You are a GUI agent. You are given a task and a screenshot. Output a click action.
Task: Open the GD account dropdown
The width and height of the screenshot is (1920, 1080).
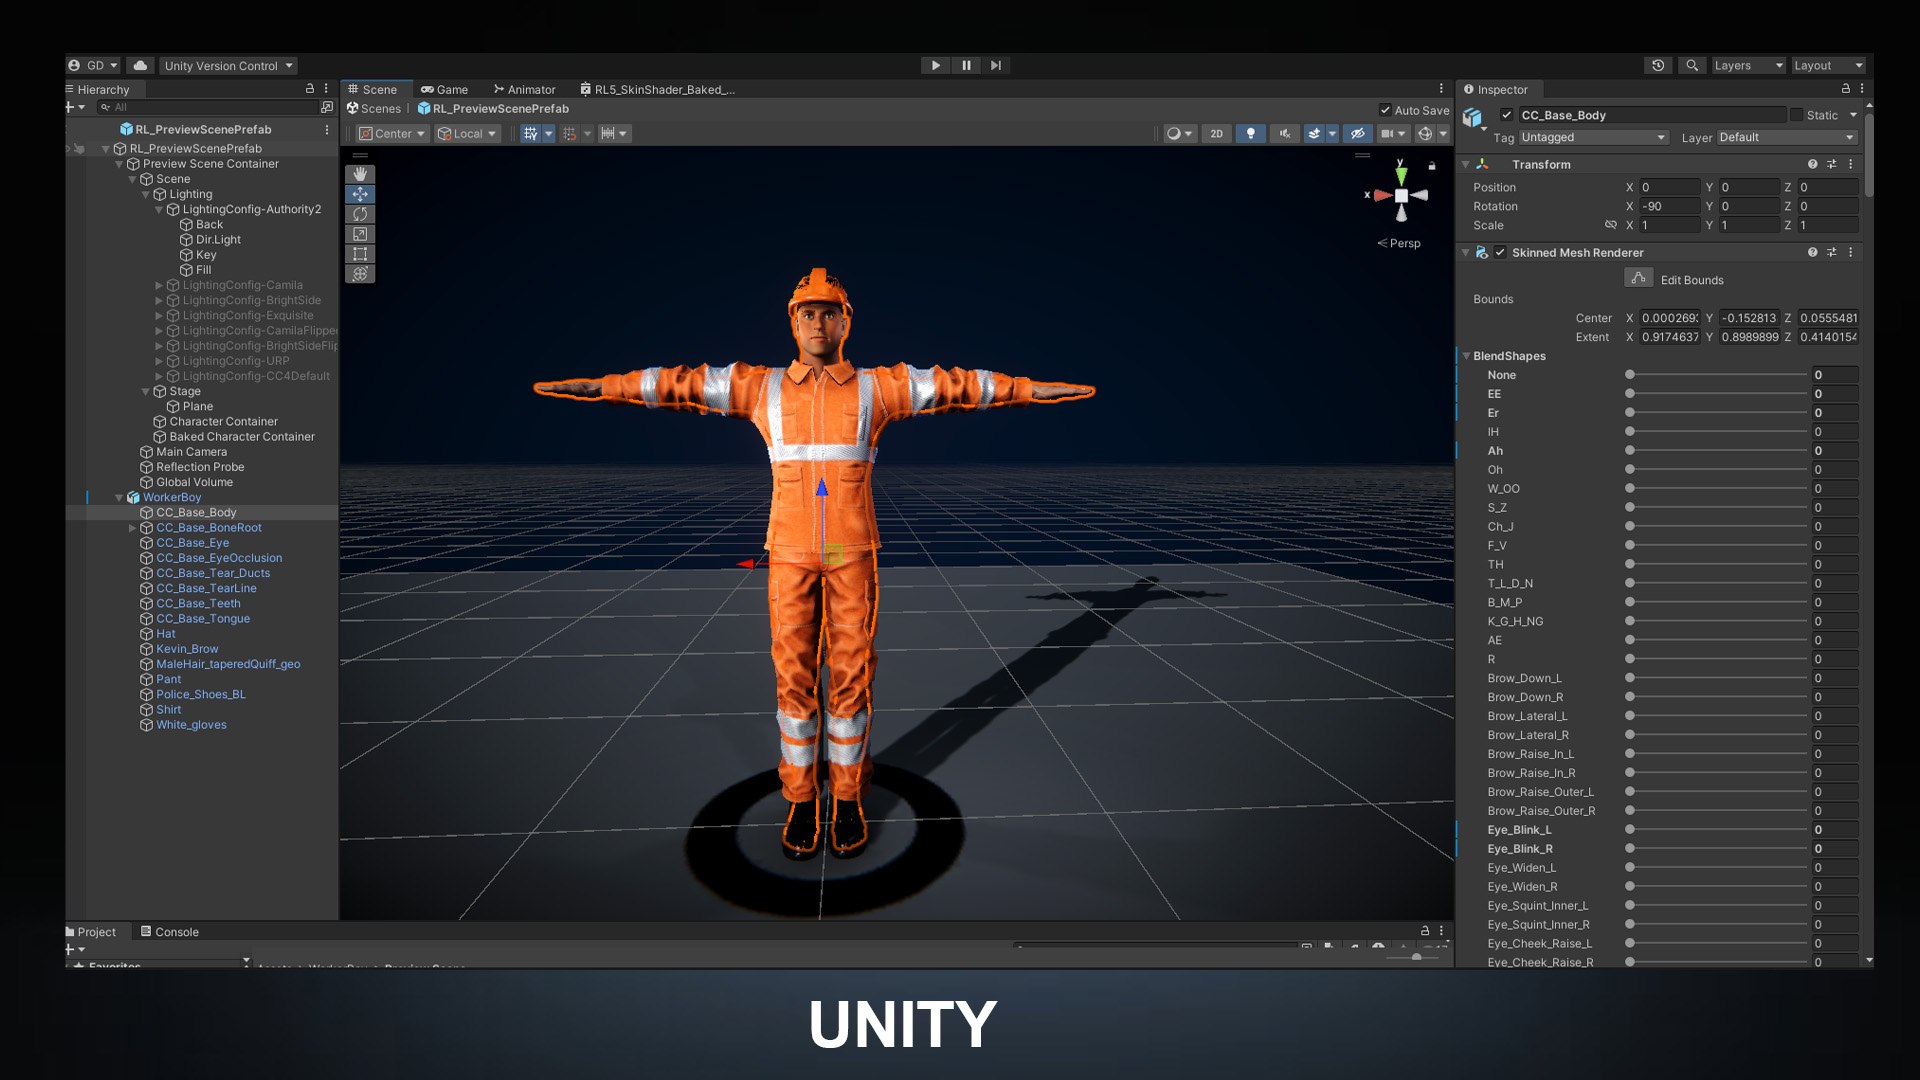pos(93,65)
